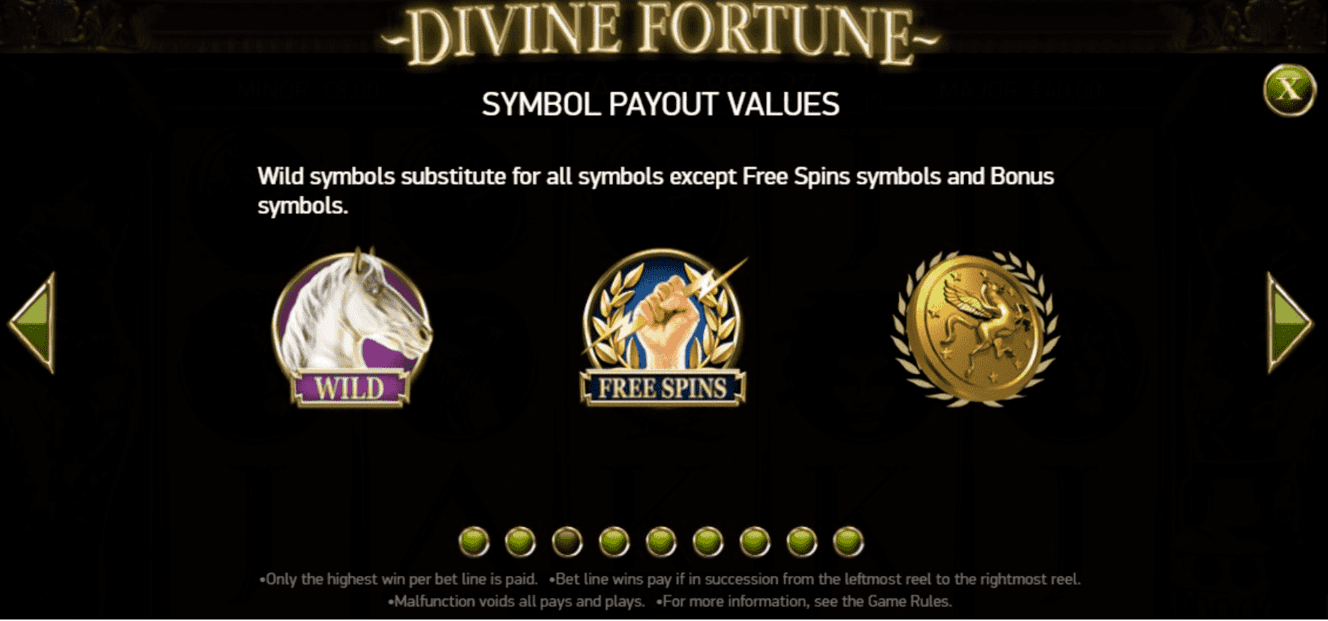The image size is (1328, 621).
Task: Go to the previous paytable page arrow
Action: point(31,323)
